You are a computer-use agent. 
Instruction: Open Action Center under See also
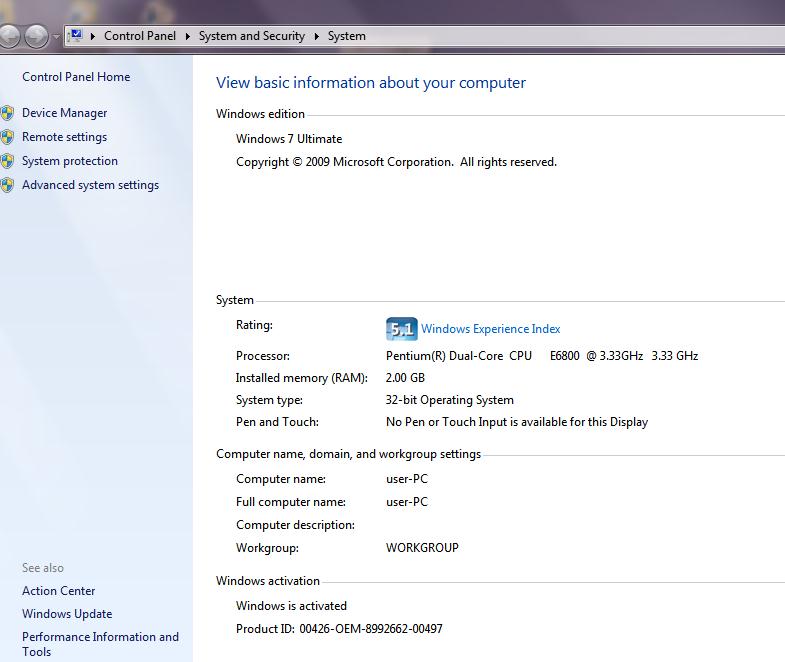[59, 591]
